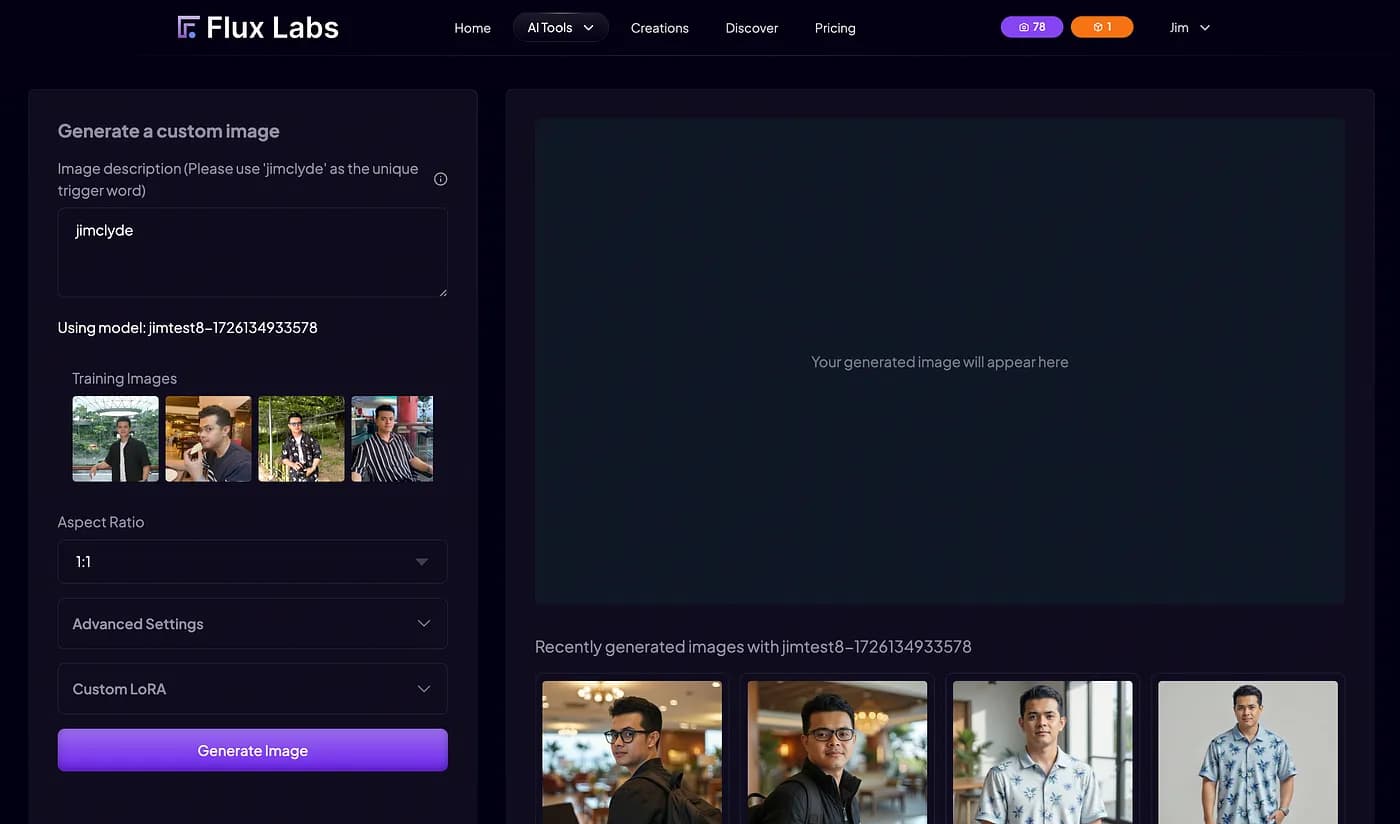
Task: Open the last recently generated floral shirt image
Action: pos(1247,752)
